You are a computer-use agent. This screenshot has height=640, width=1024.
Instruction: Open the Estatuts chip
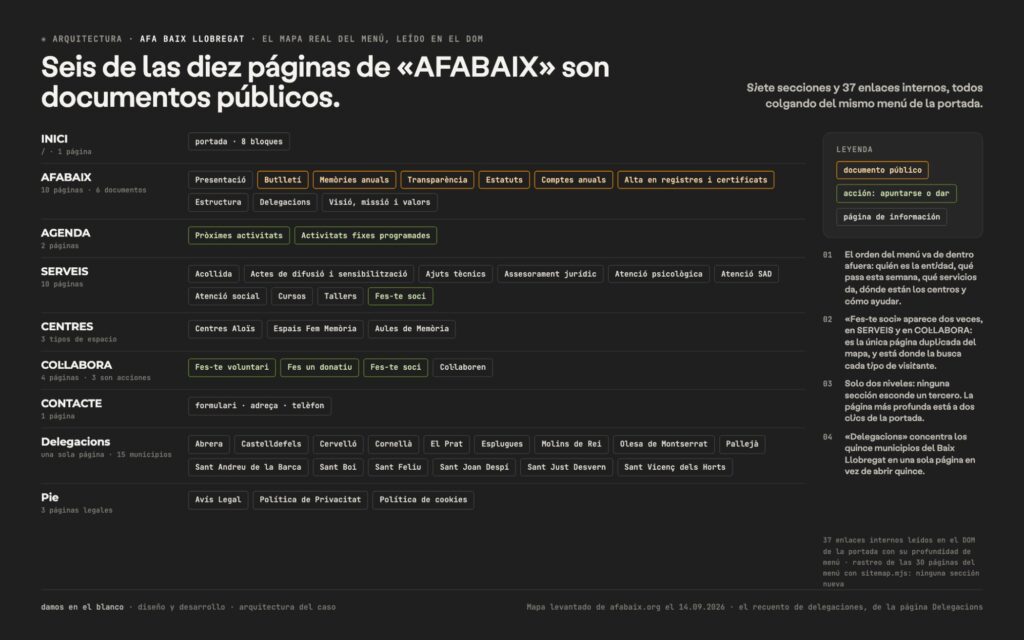[x=504, y=180]
